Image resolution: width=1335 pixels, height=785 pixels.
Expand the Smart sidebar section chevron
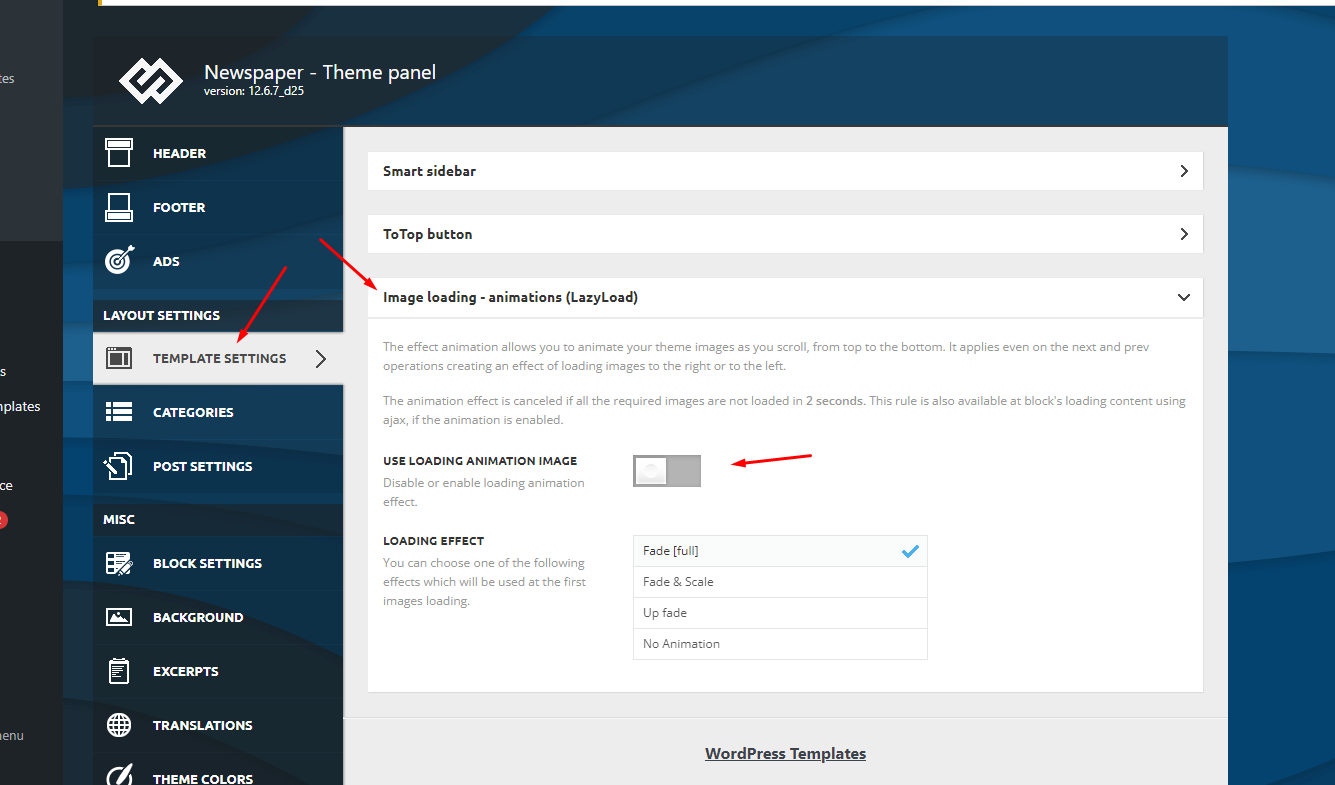pos(1184,171)
